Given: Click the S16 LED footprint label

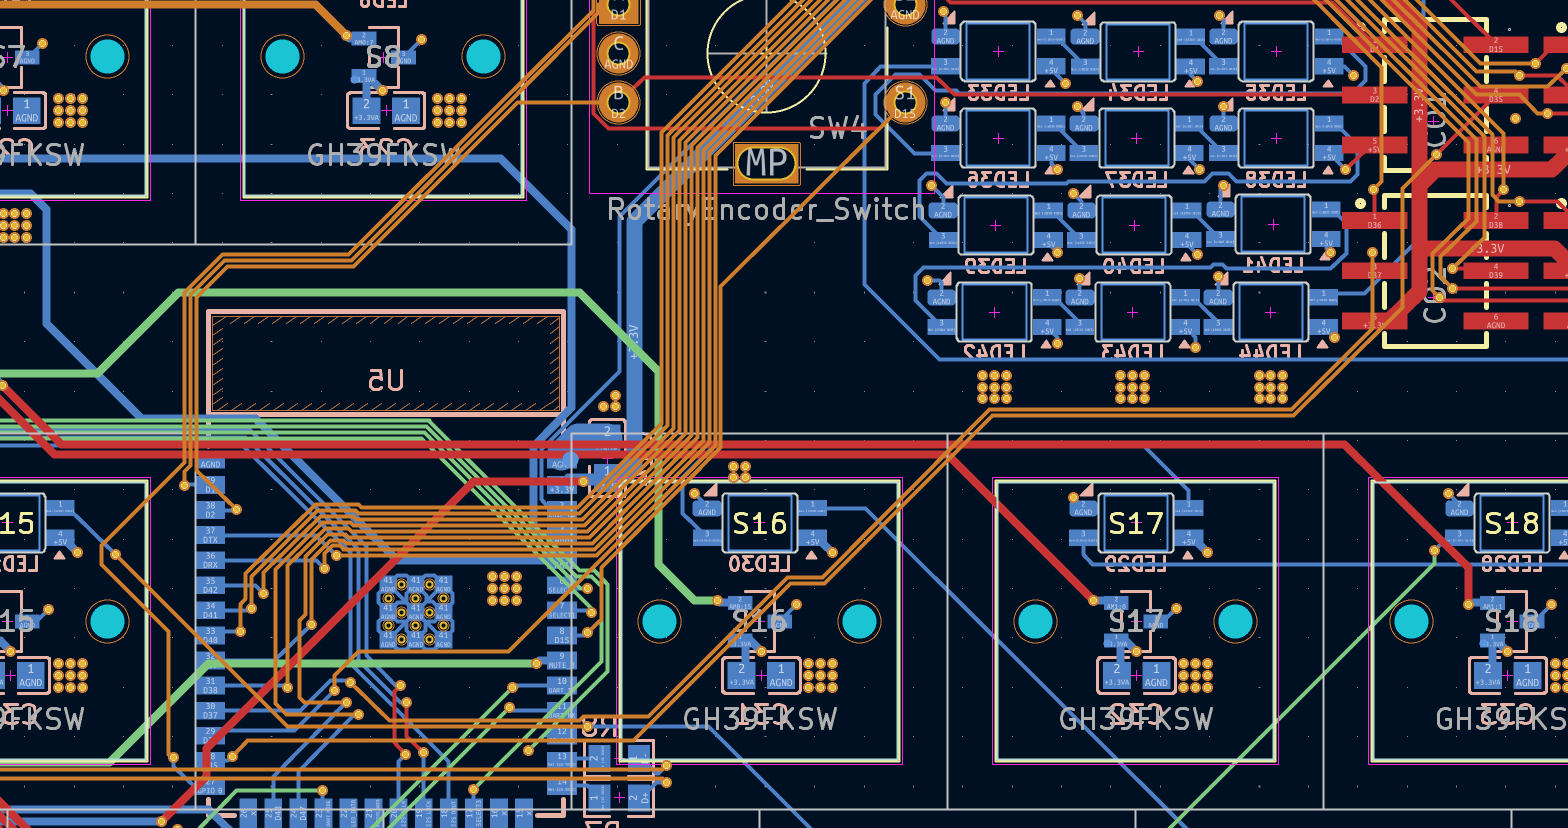Looking at the screenshot, I should point(760,523).
